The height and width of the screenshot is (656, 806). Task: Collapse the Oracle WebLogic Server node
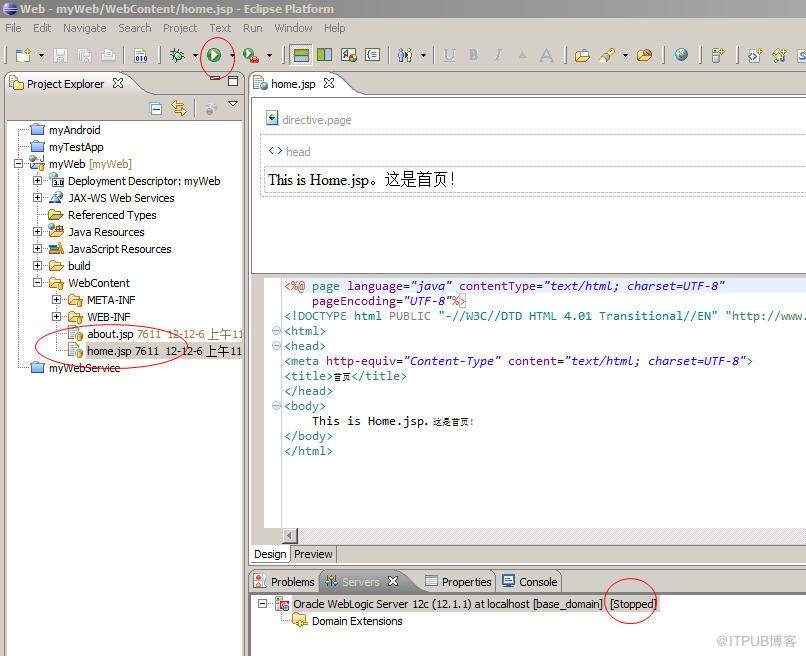point(262,603)
